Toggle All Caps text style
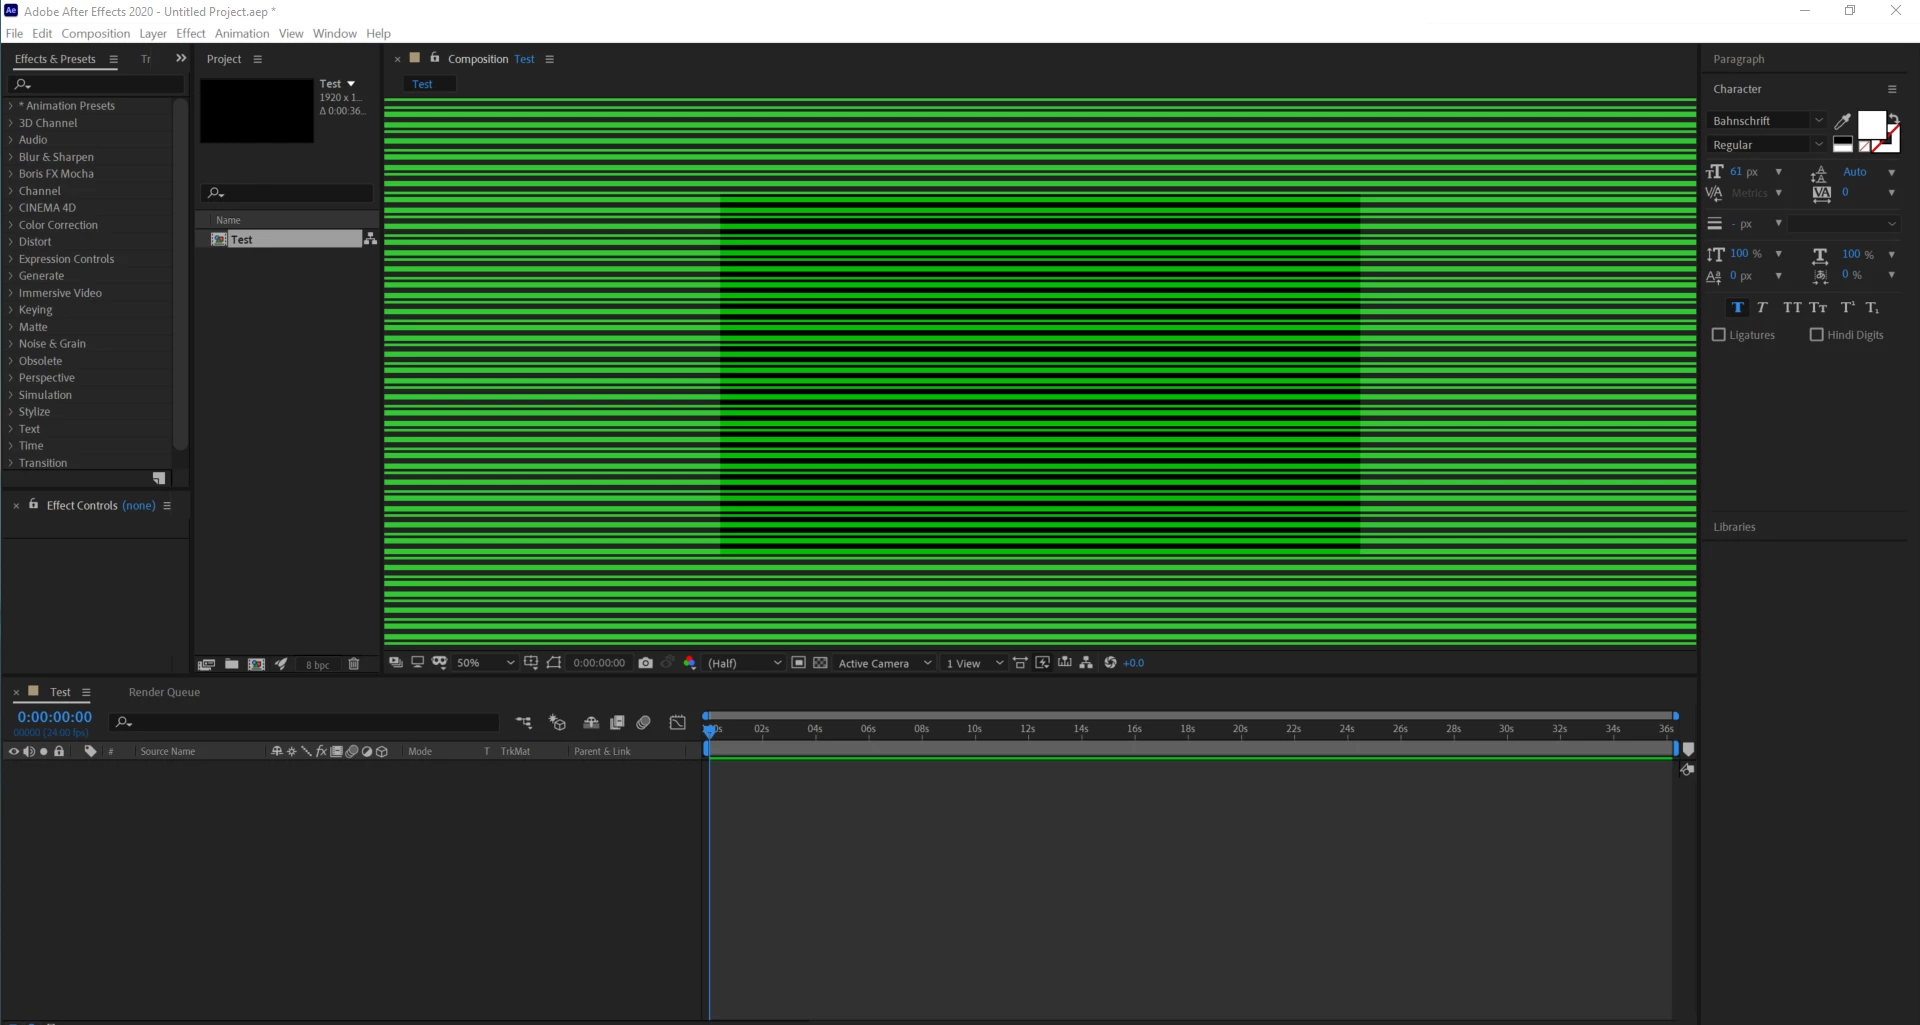Image resolution: width=1920 pixels, height=1025 pixels. pos(1792,308)
